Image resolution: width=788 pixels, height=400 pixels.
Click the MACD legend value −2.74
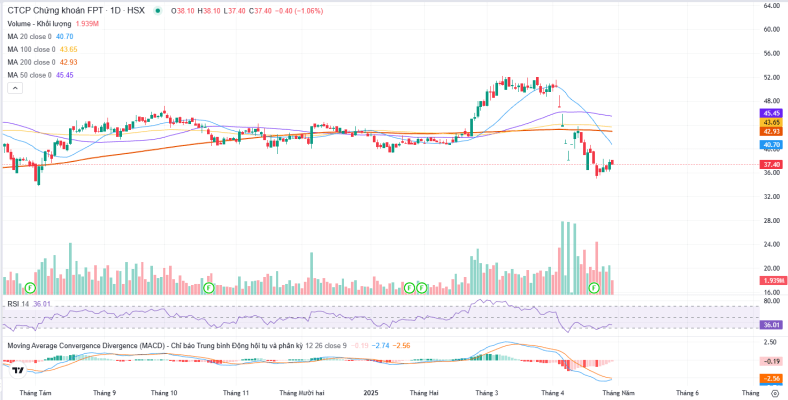(x=382, y=345)
